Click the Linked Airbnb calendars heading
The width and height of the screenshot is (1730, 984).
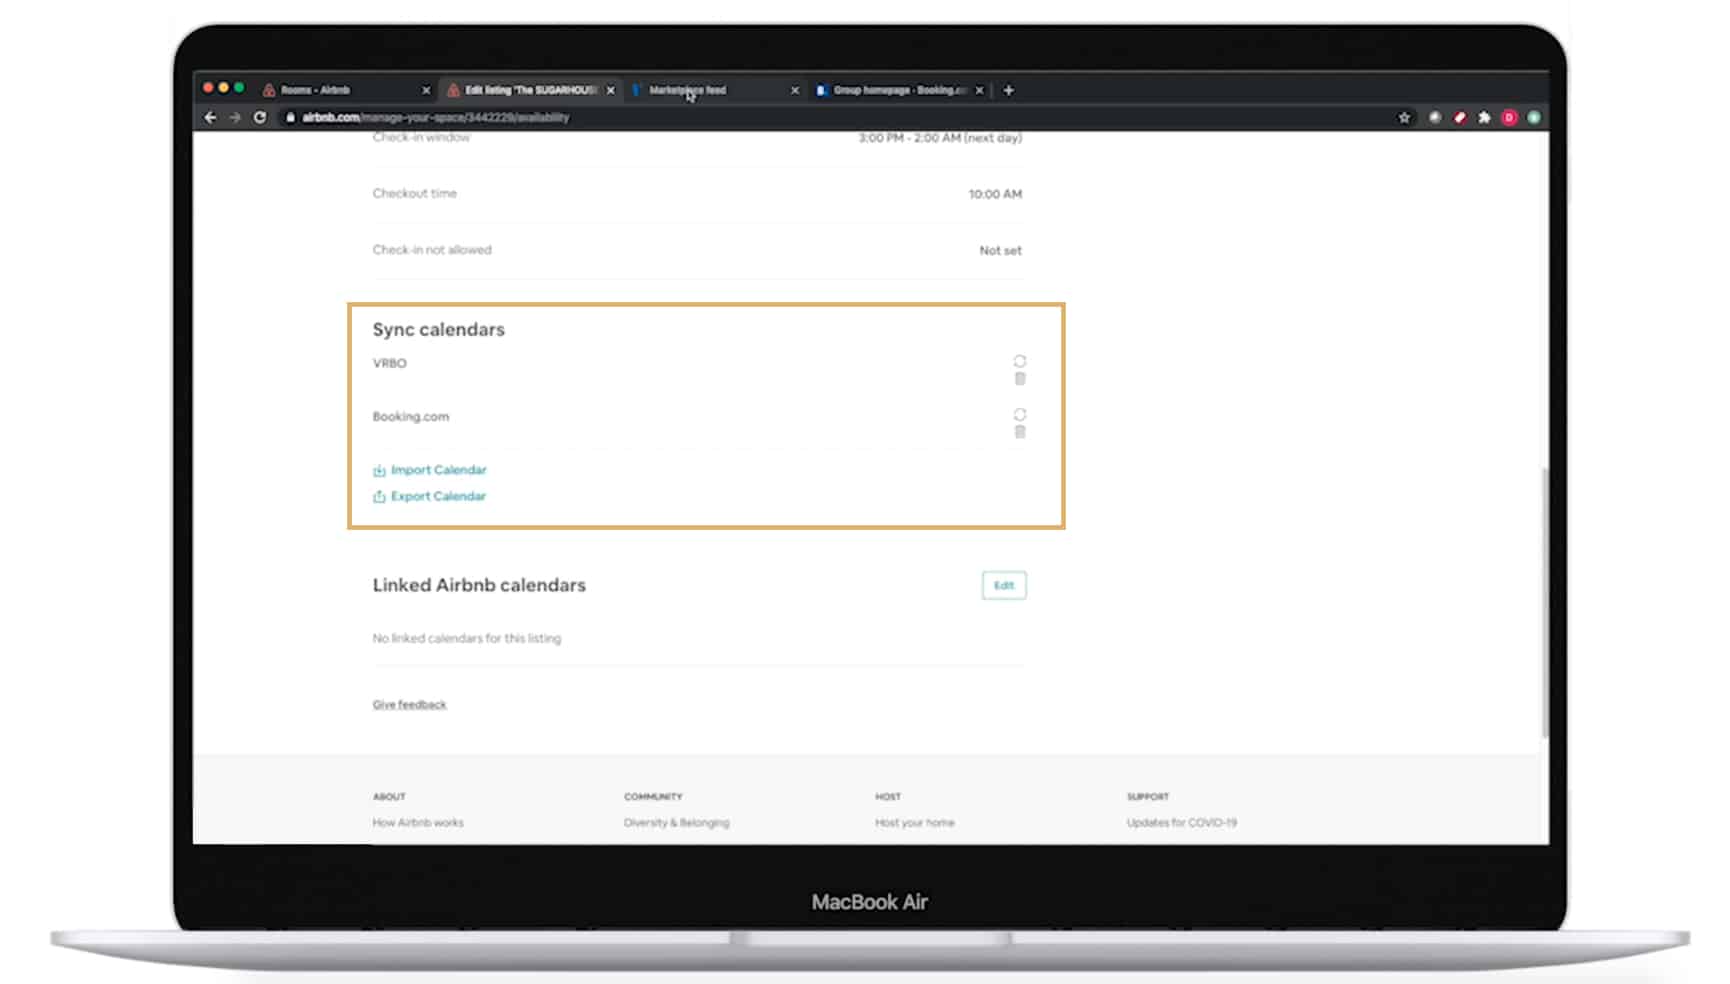click(479, 585)
